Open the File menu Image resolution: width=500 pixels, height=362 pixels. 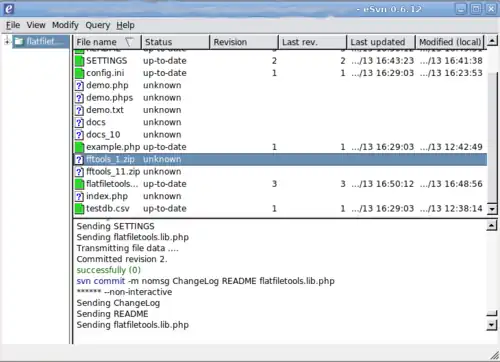coord(13,25)
